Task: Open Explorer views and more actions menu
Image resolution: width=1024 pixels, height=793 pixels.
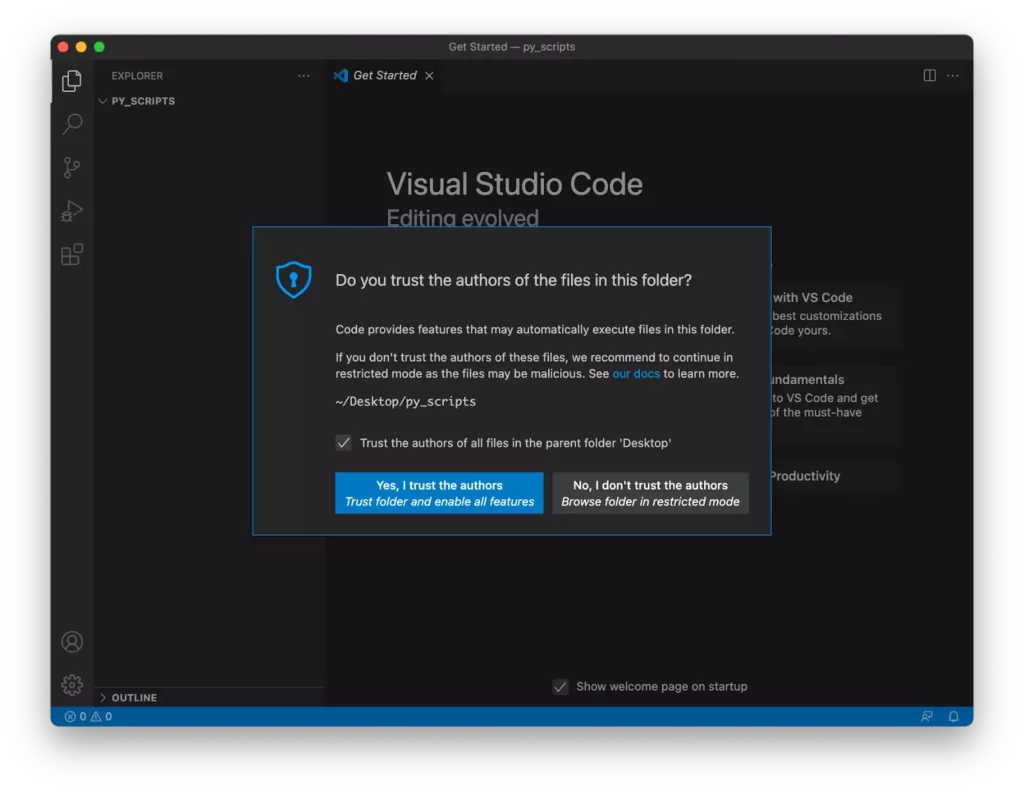Action: pos(304,76)
